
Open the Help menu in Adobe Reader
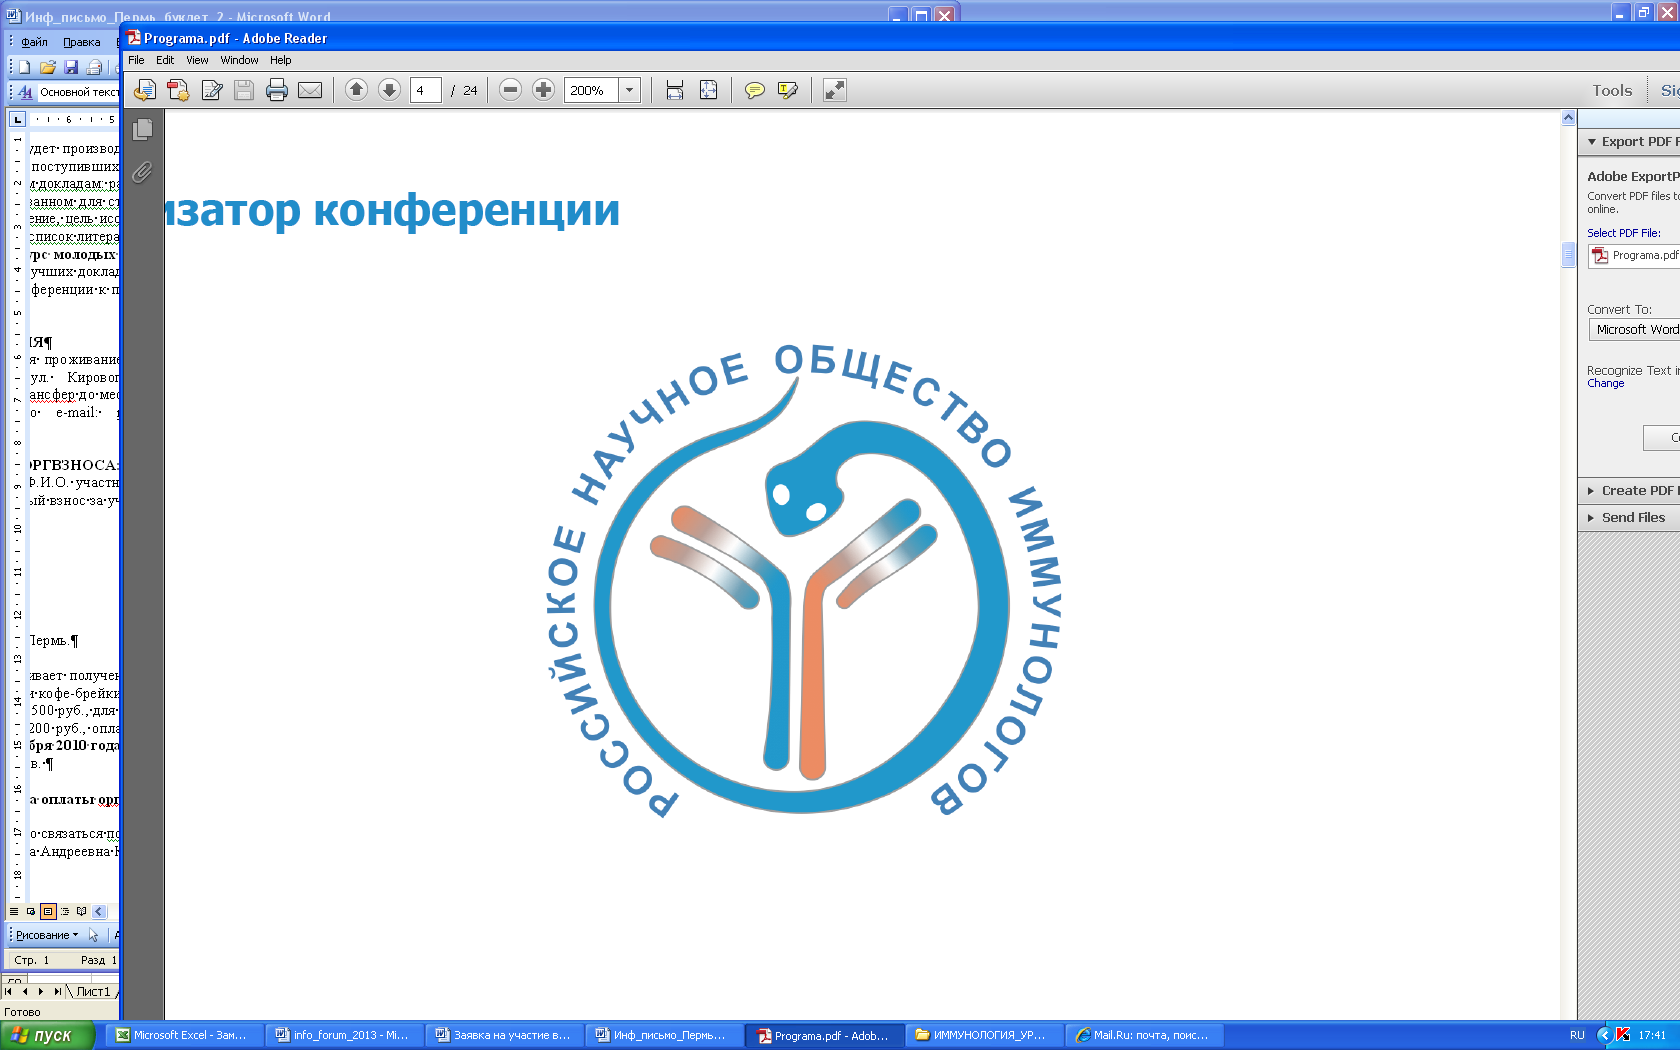pyautogui.click(x=280, y=60)
